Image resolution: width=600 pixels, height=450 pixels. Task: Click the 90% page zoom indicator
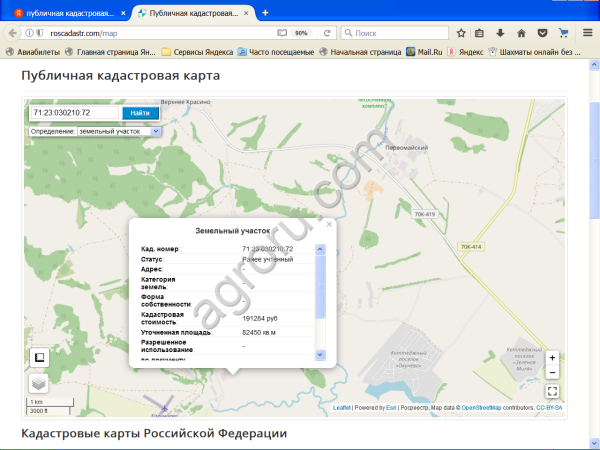301,33
